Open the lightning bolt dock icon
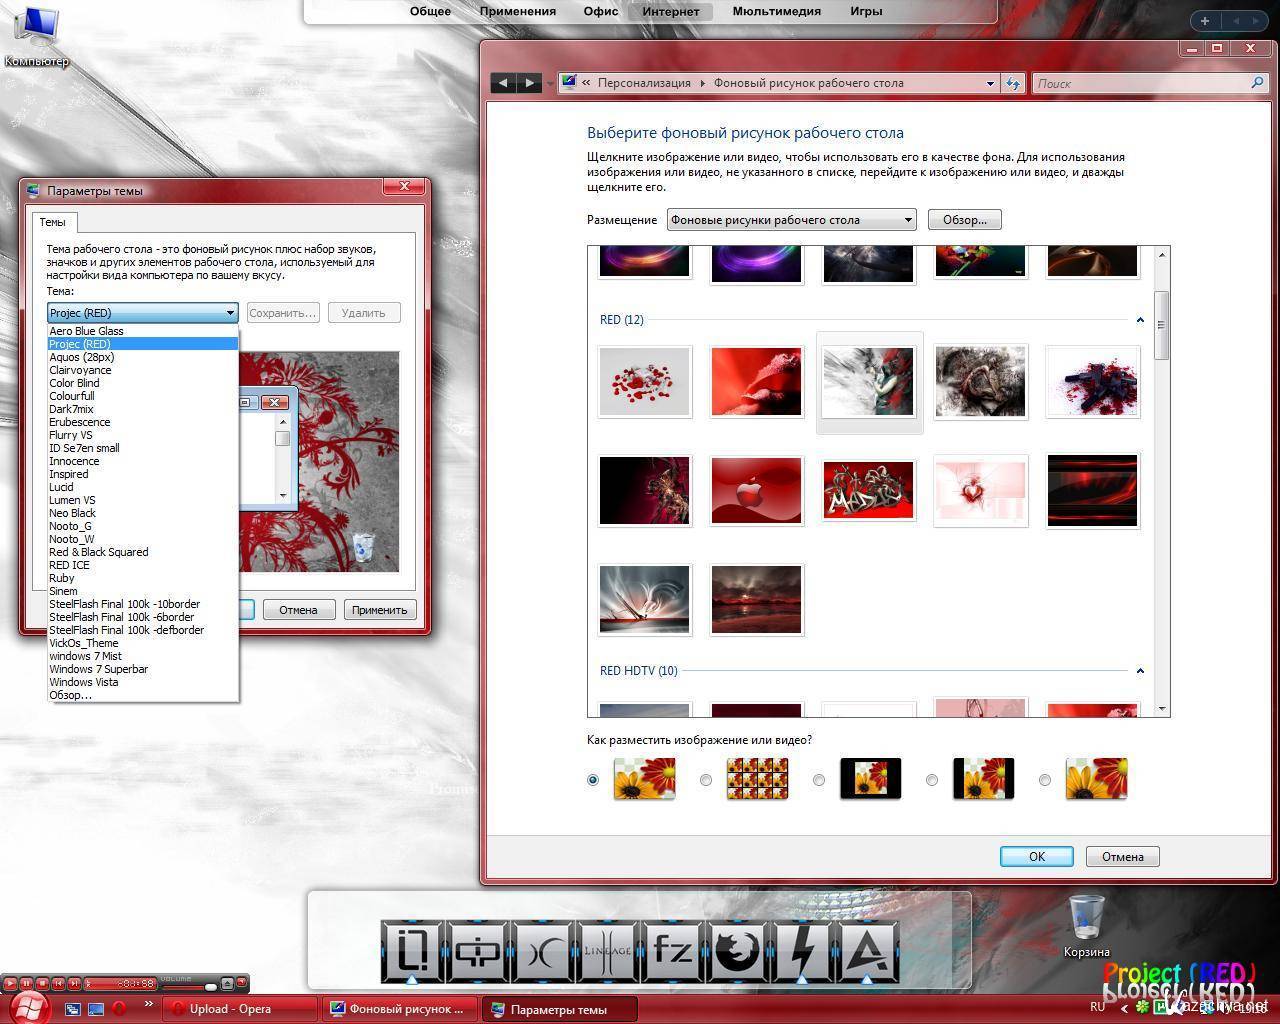 801,951
